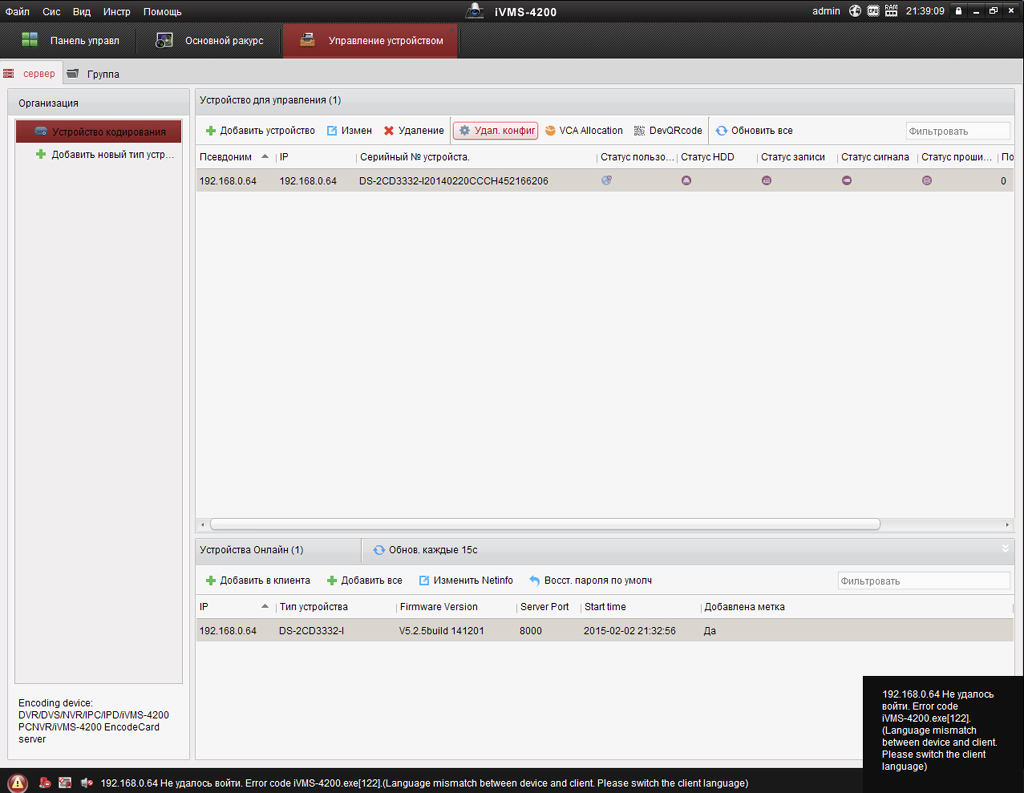
Task: Switch to the Группа tab
Action: coord(93,74)
